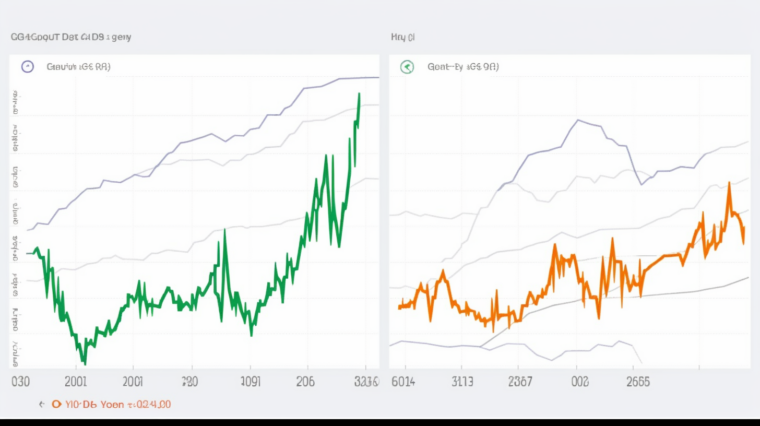This screenshot has width=760, height=426.
Task: Click the purple line peak in right chart
Action: [x=577, y=120]
